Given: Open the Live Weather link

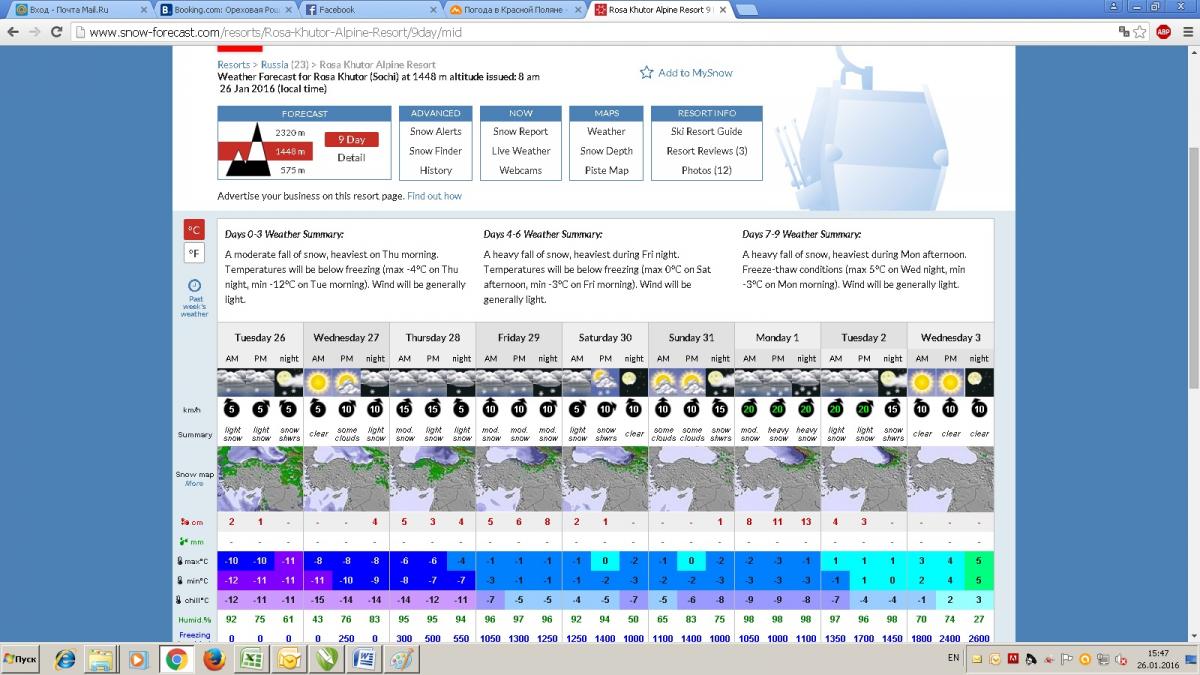Looking at the screenshot, I should 521,151.
